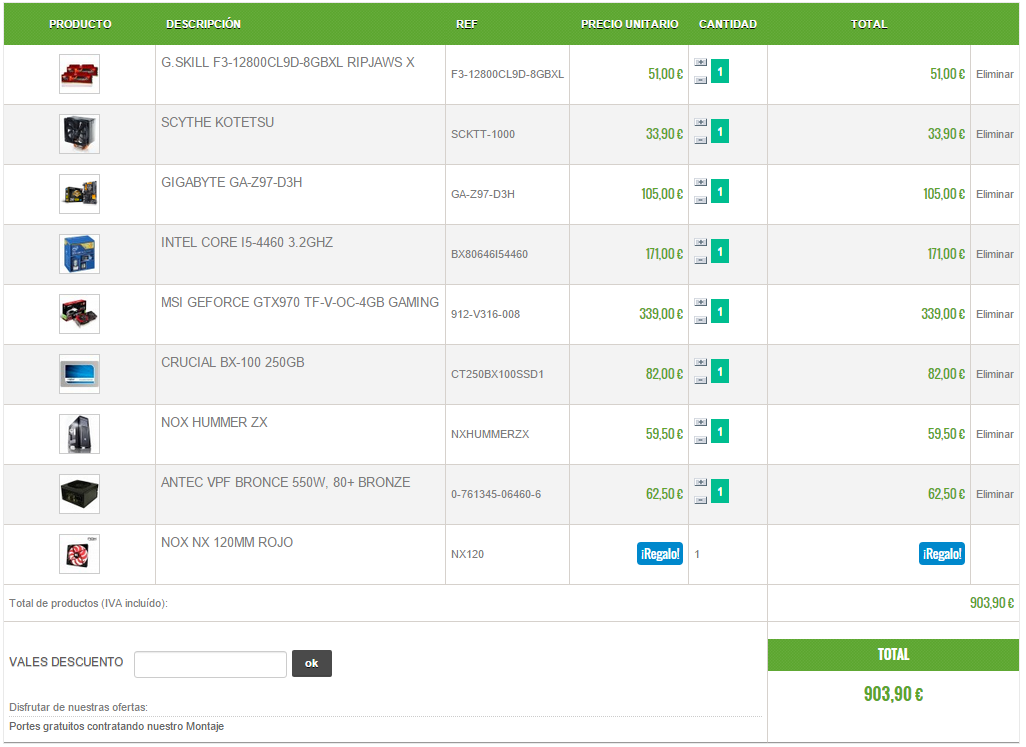Open INTEL CORE I5-4460 3.2GHZ description link
Viewport: 1026px width, 747px height.
[247, 243]
